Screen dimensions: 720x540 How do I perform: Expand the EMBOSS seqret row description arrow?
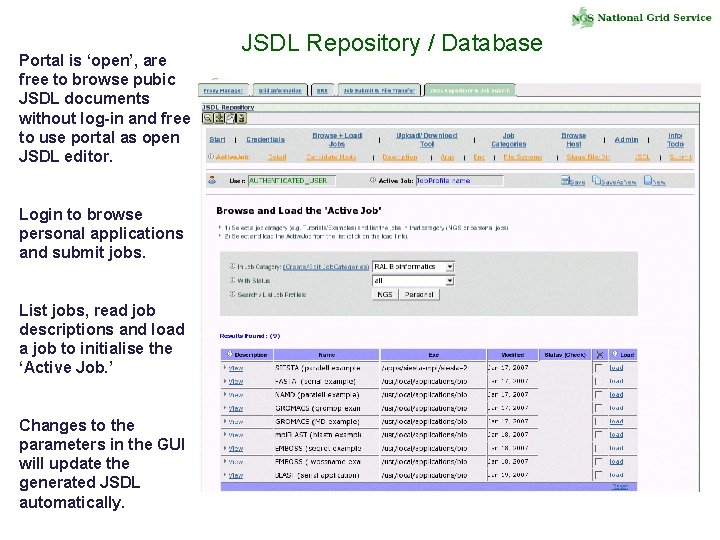coord(225,448)
